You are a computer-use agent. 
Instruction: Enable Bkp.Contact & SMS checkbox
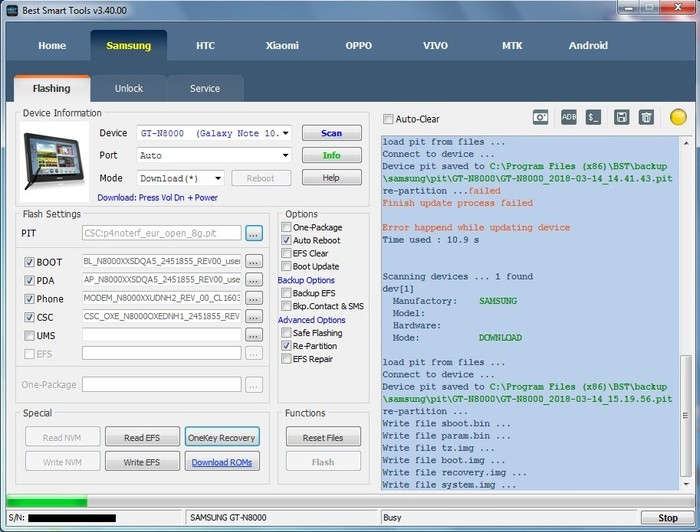pyautogui.click(x=286, y=306)
